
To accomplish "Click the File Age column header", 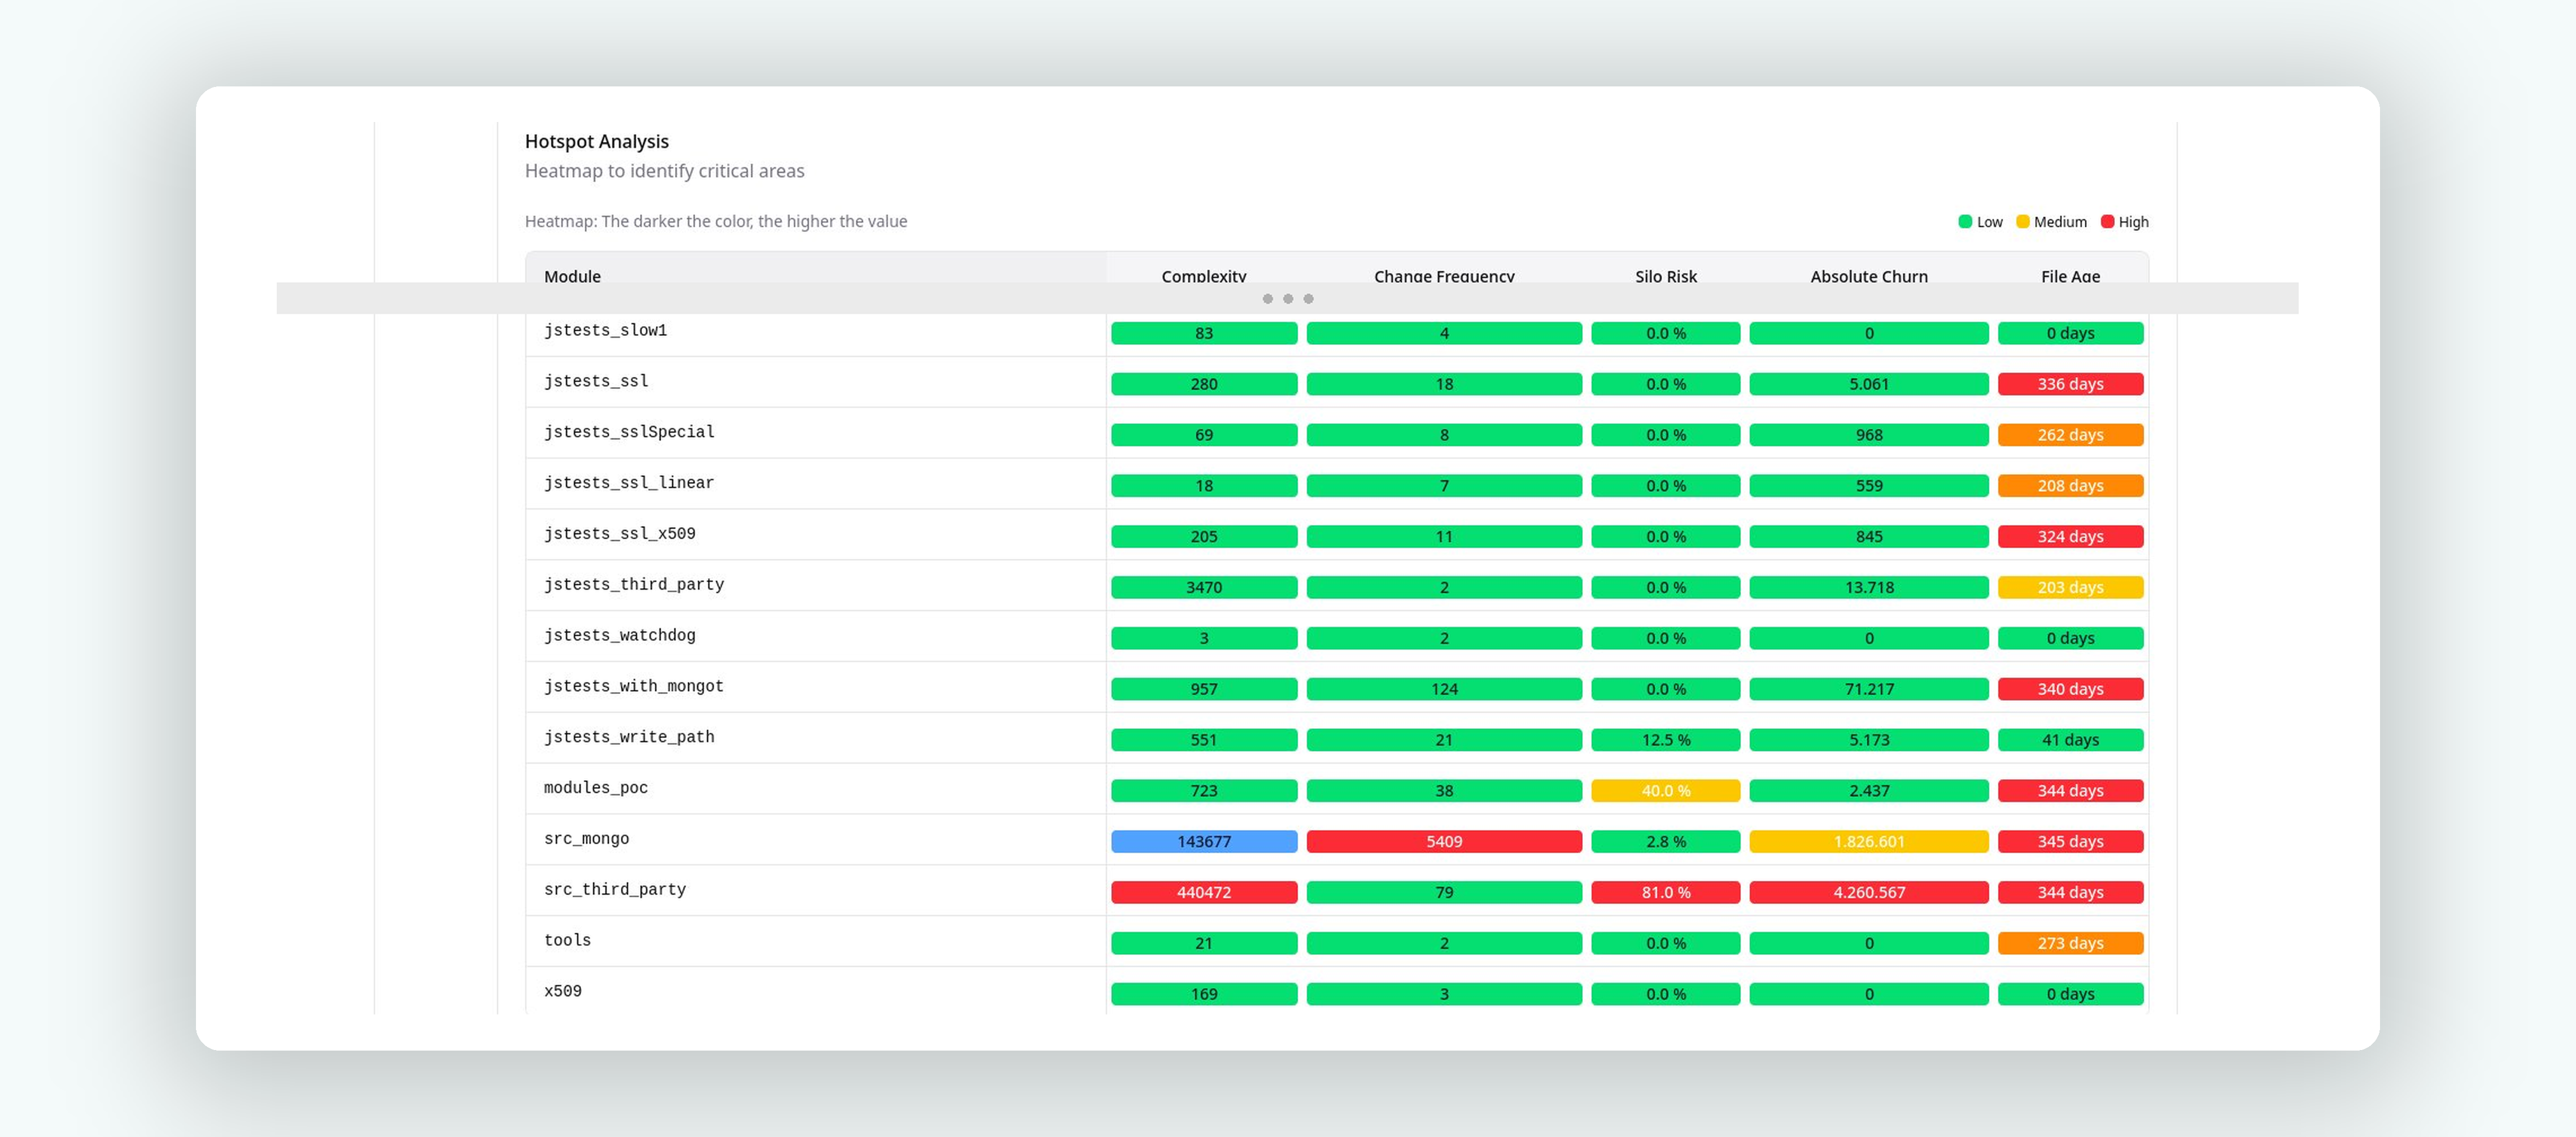I will click(2070, 275).
